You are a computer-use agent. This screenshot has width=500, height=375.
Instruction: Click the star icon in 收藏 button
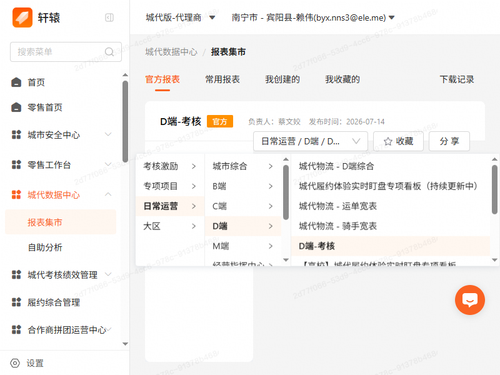click(388, 141)
